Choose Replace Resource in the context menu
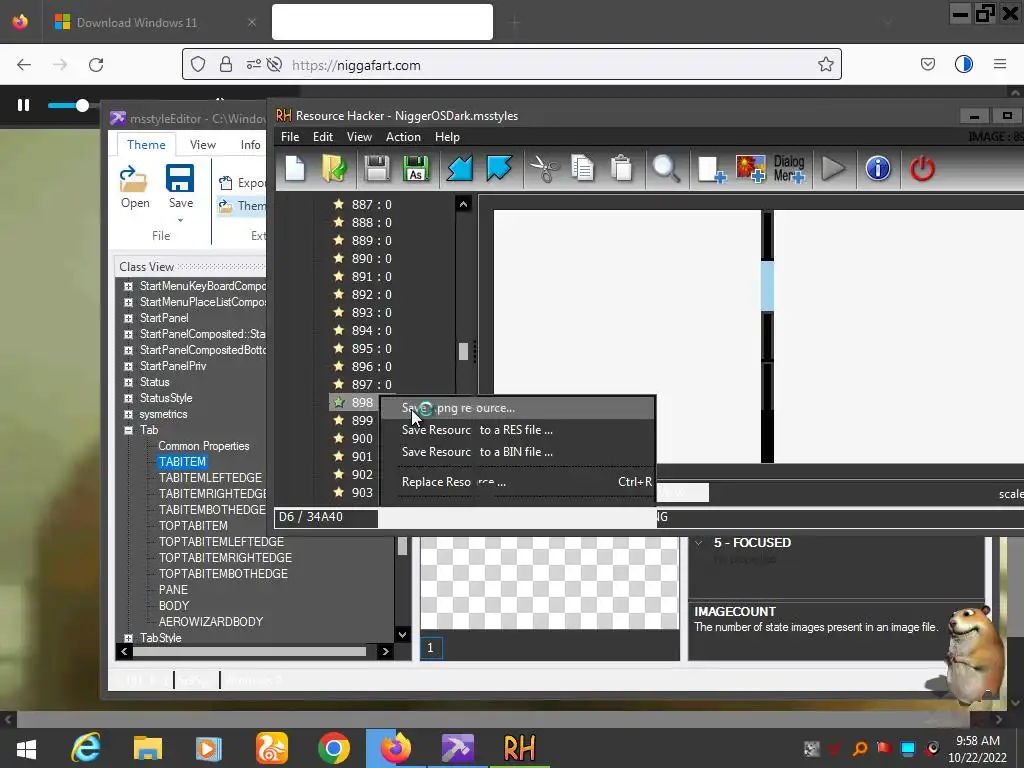 click(x=517, y=482)
